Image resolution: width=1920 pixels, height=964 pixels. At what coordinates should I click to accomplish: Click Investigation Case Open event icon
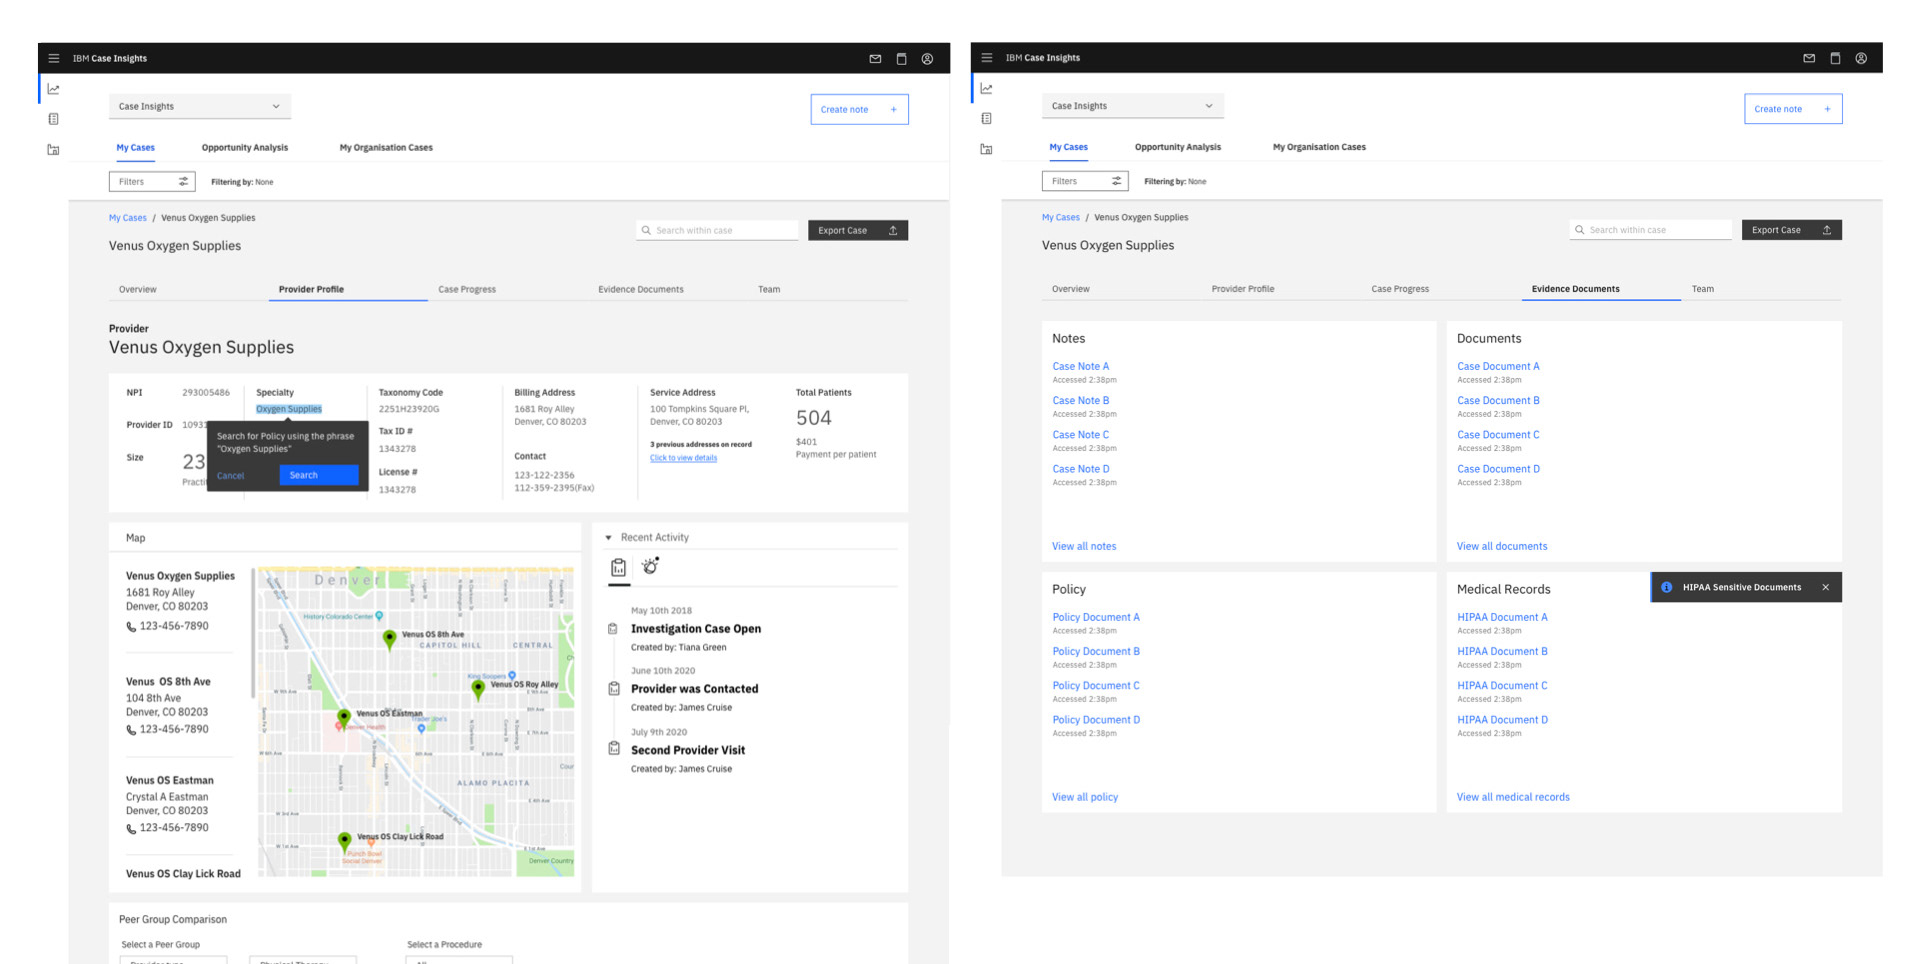click(x=613, y=629)
